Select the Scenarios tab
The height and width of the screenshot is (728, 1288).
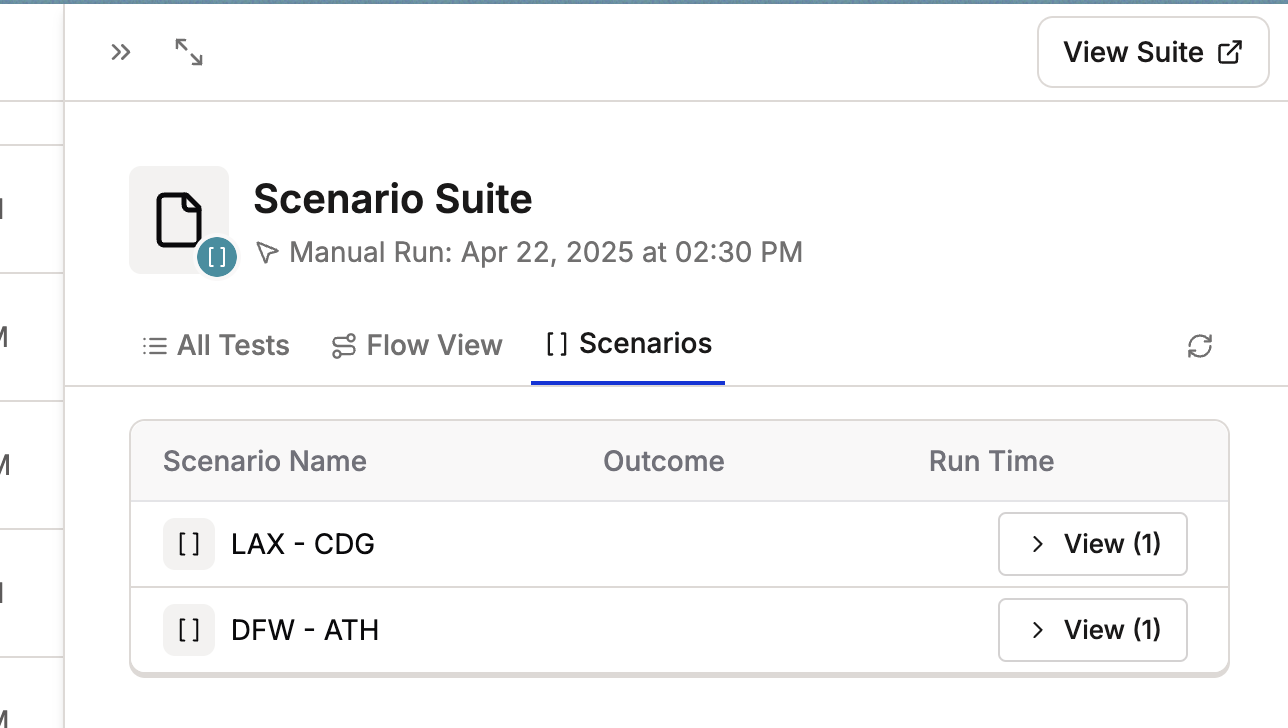pos(628,344)
